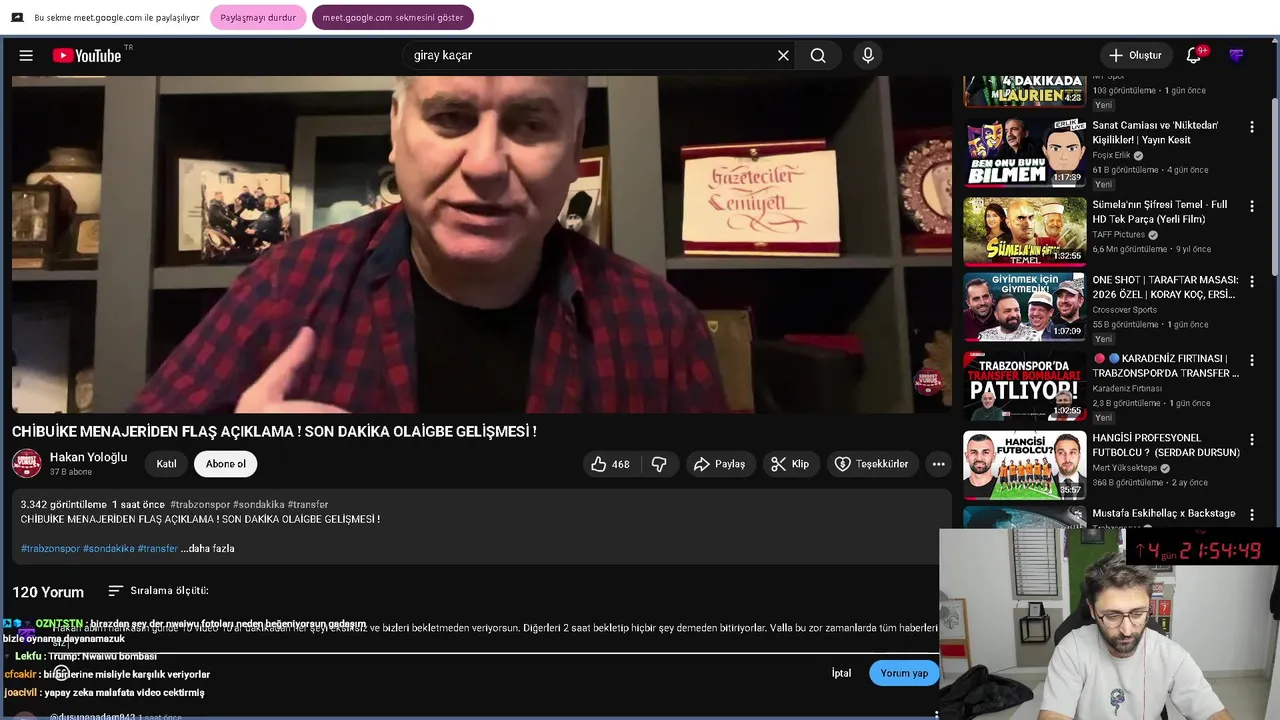Open Mustafa Eskihellaç x Backstage title

[x=1164, y=513]
